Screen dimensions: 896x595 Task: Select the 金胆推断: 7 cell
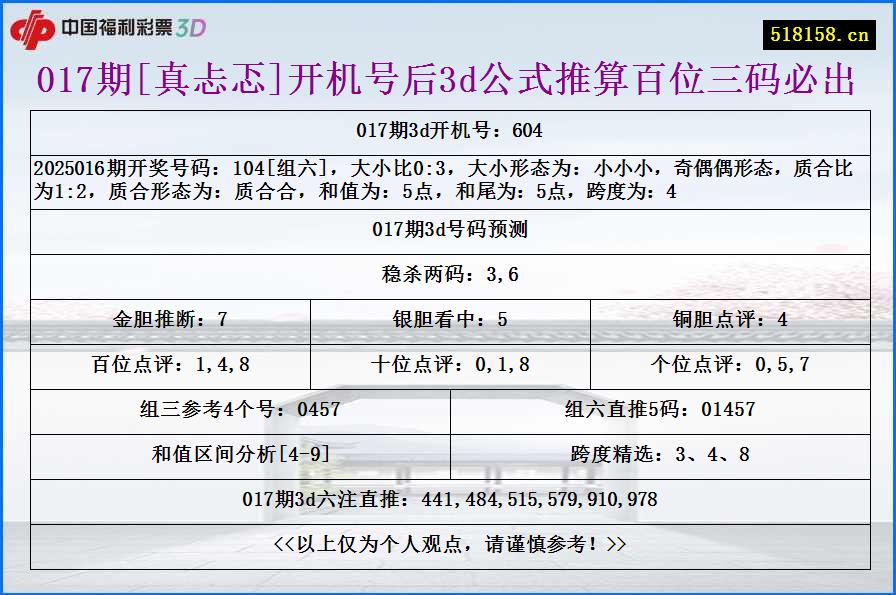click(x=170, y=321)
